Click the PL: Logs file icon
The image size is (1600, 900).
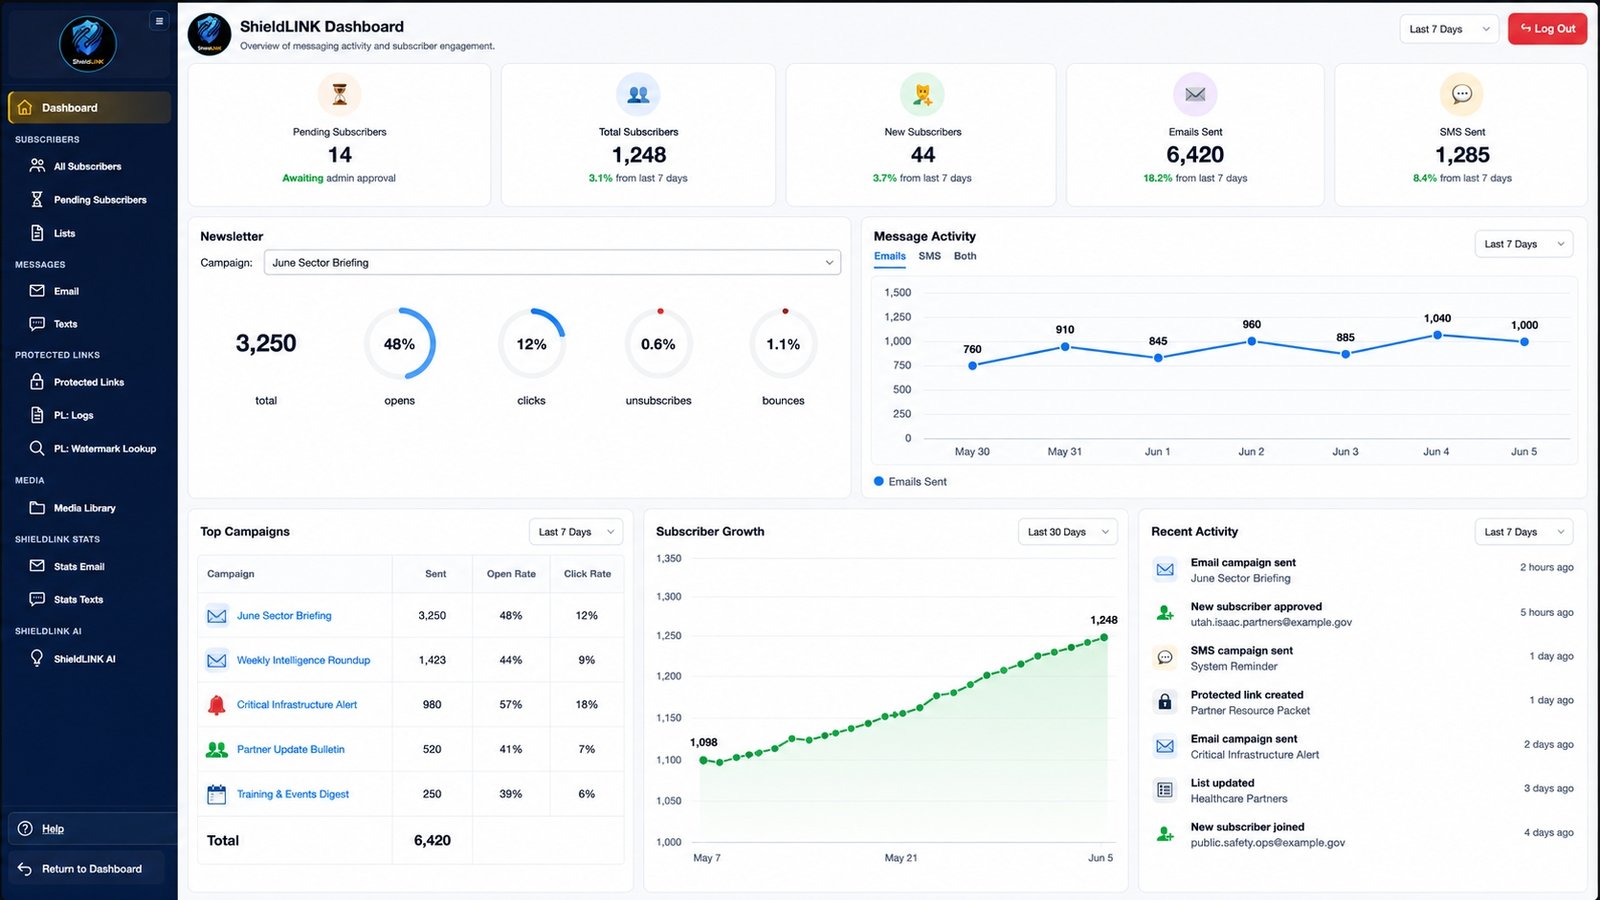coord(37,415)
